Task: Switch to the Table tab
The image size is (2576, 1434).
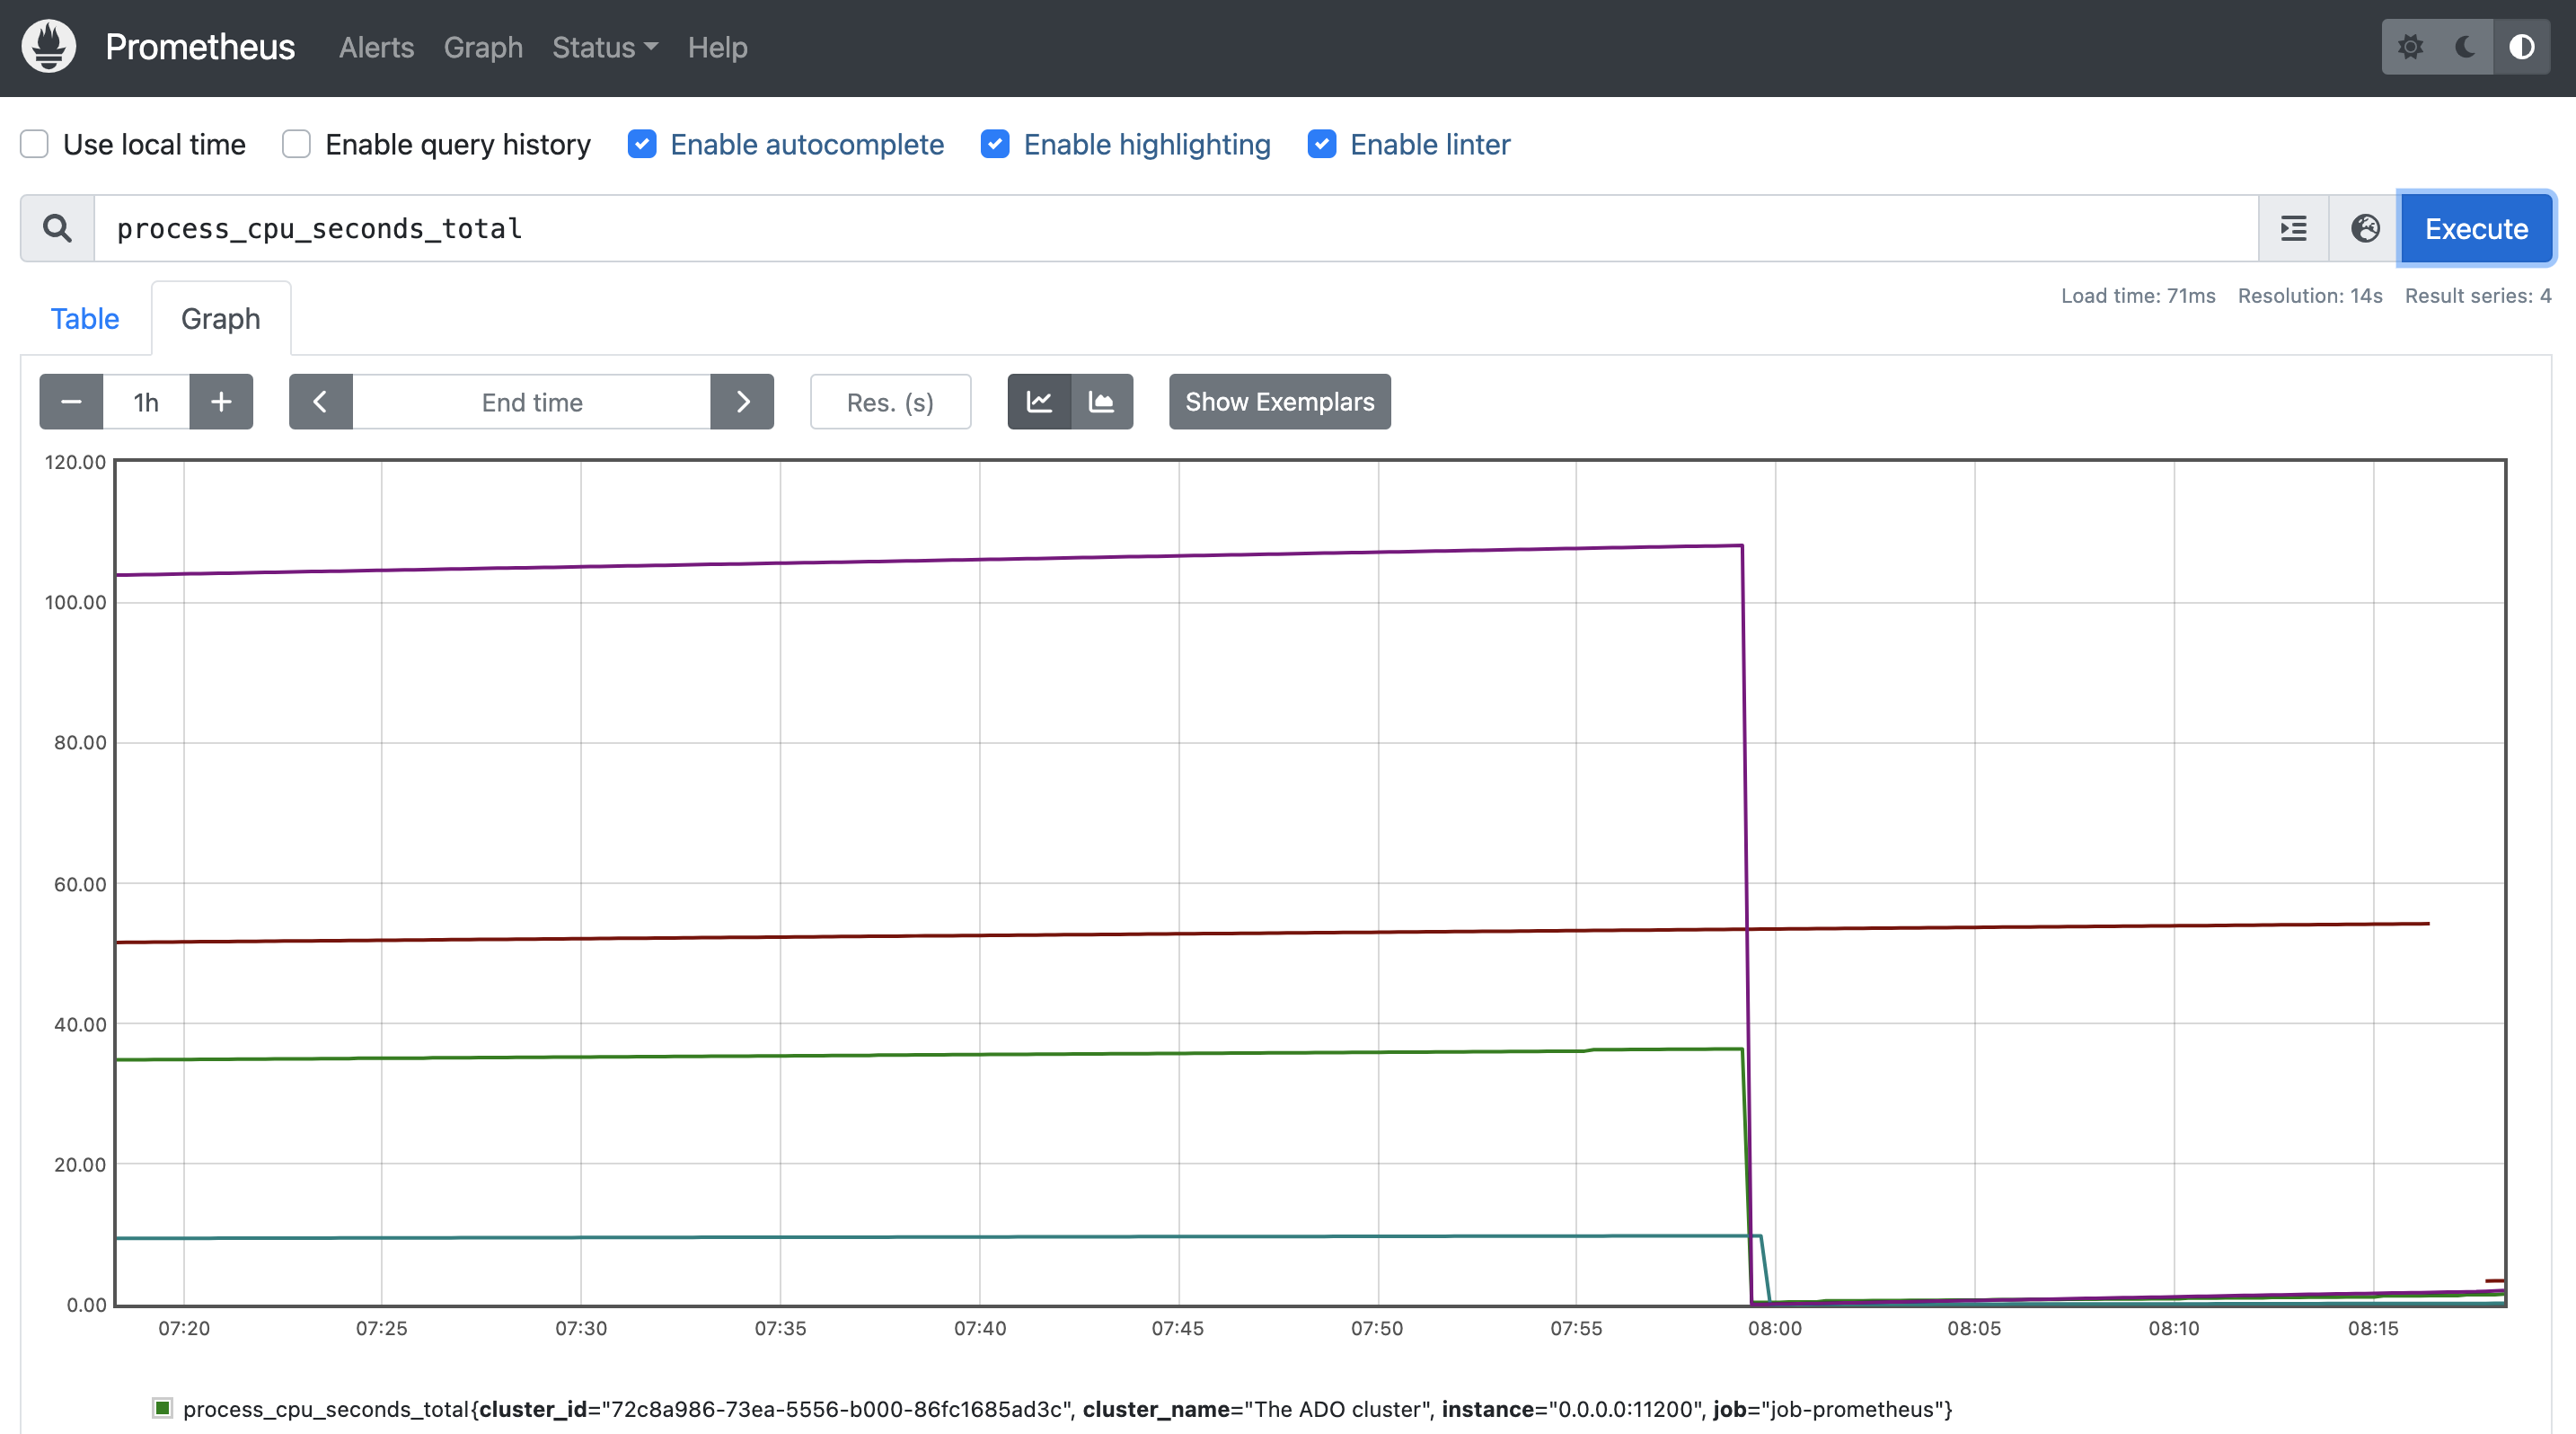Action: click(85, 318)
